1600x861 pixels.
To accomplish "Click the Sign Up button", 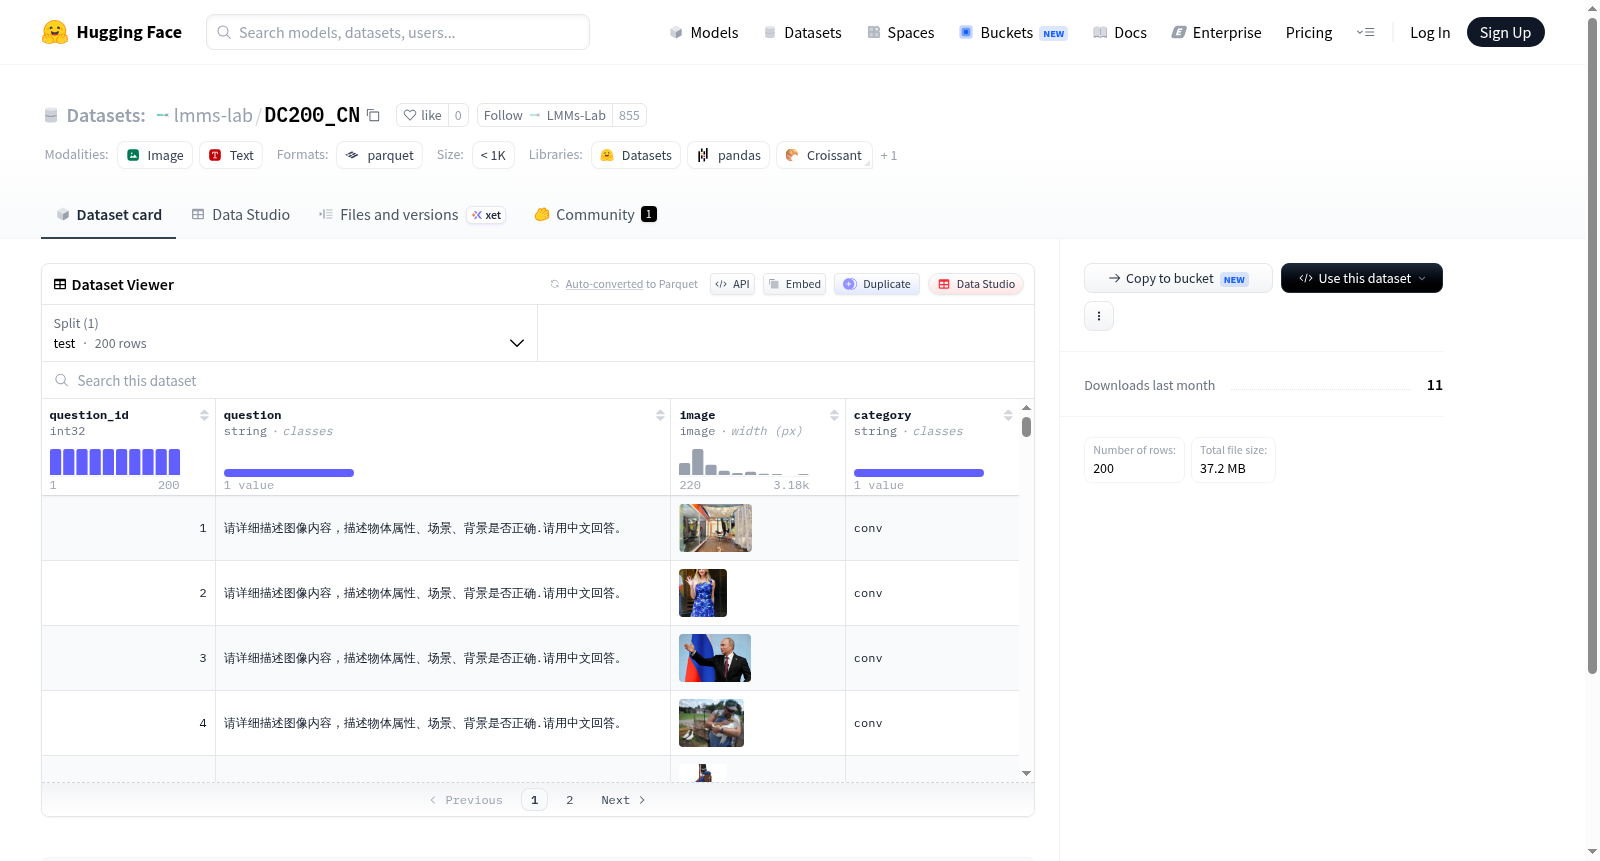I will [x=1505, y=33].
